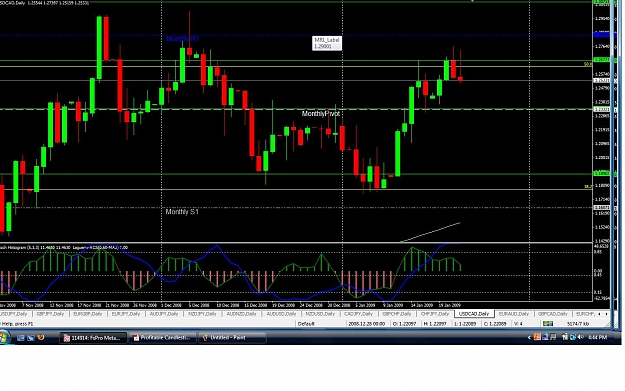
Task: Click the L: 1.22089 low value in status bar
Action: pyautogui.click(x=465, y=324)
